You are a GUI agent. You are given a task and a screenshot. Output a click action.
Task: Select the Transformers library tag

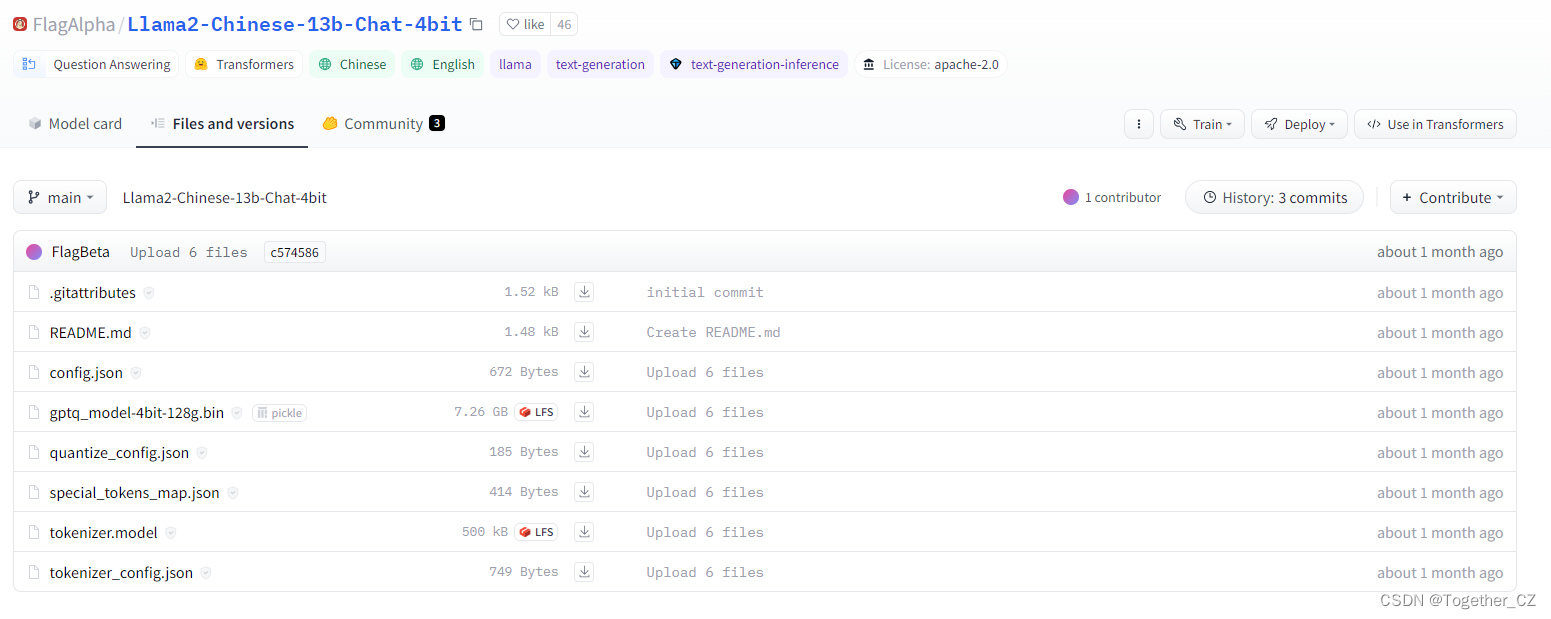coord(244,64)
